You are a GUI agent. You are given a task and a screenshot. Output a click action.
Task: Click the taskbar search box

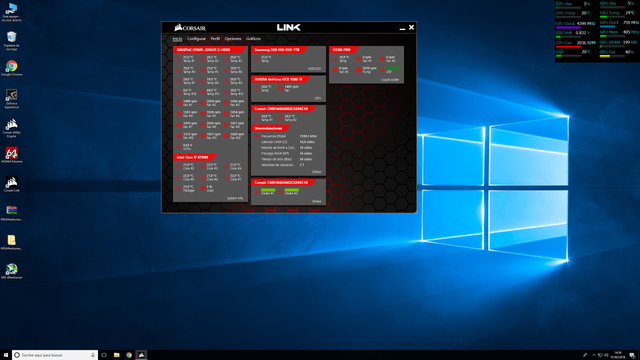click(55, 355)
